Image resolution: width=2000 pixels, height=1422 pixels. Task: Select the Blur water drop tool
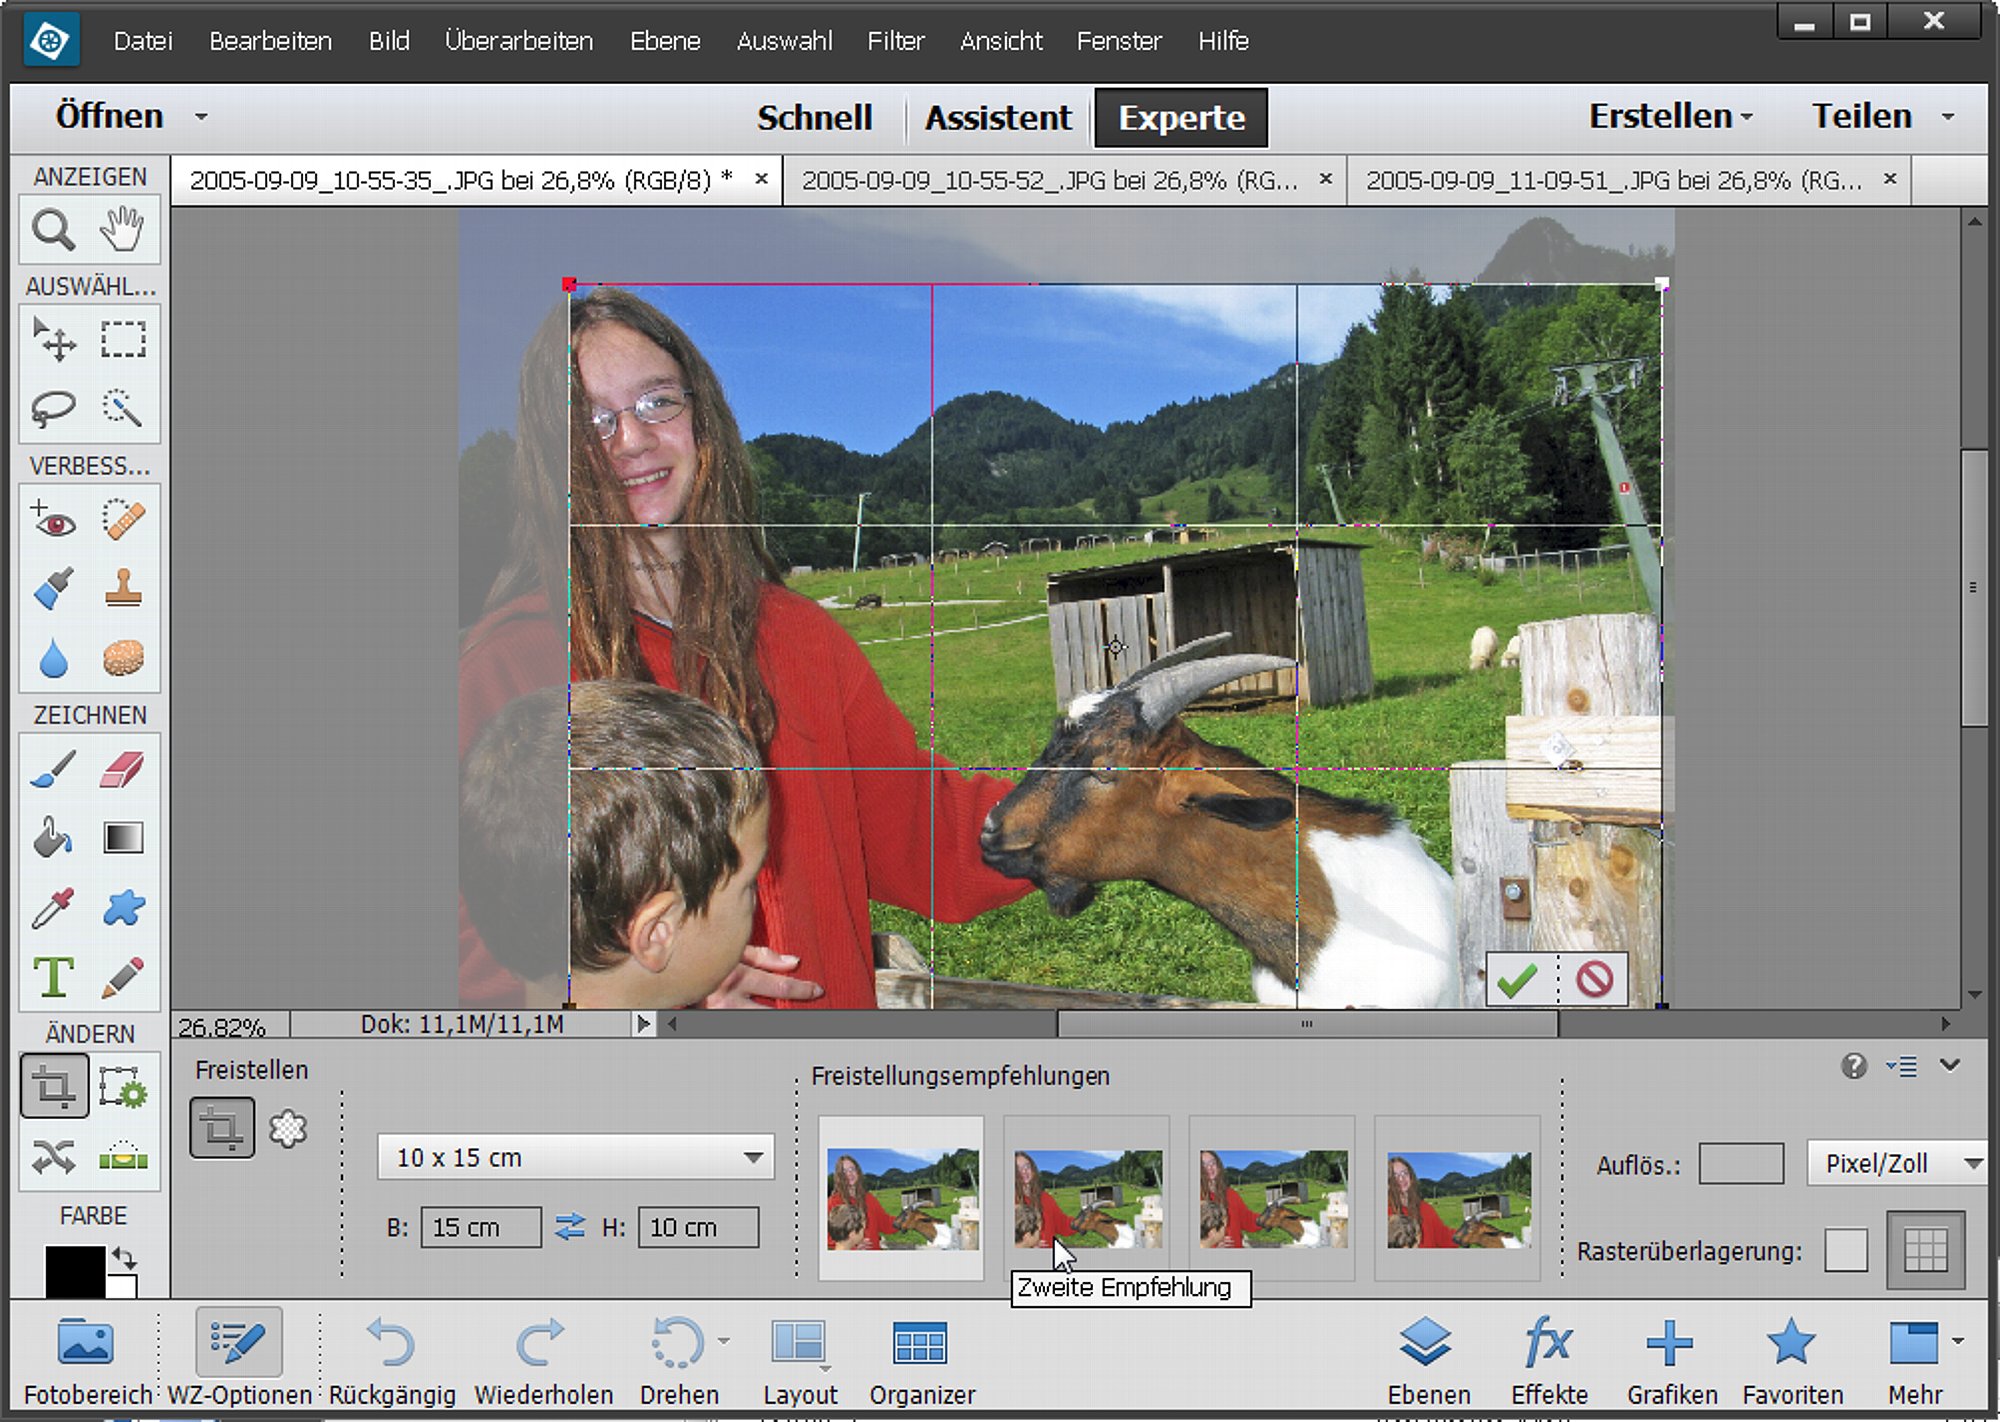(x=53, y=658)
